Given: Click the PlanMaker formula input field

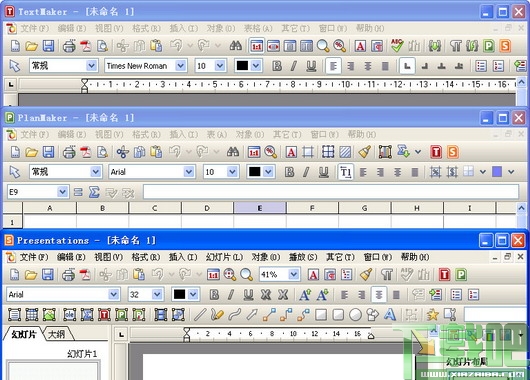Looking at the screenshot, I should (x=331, y=192).
